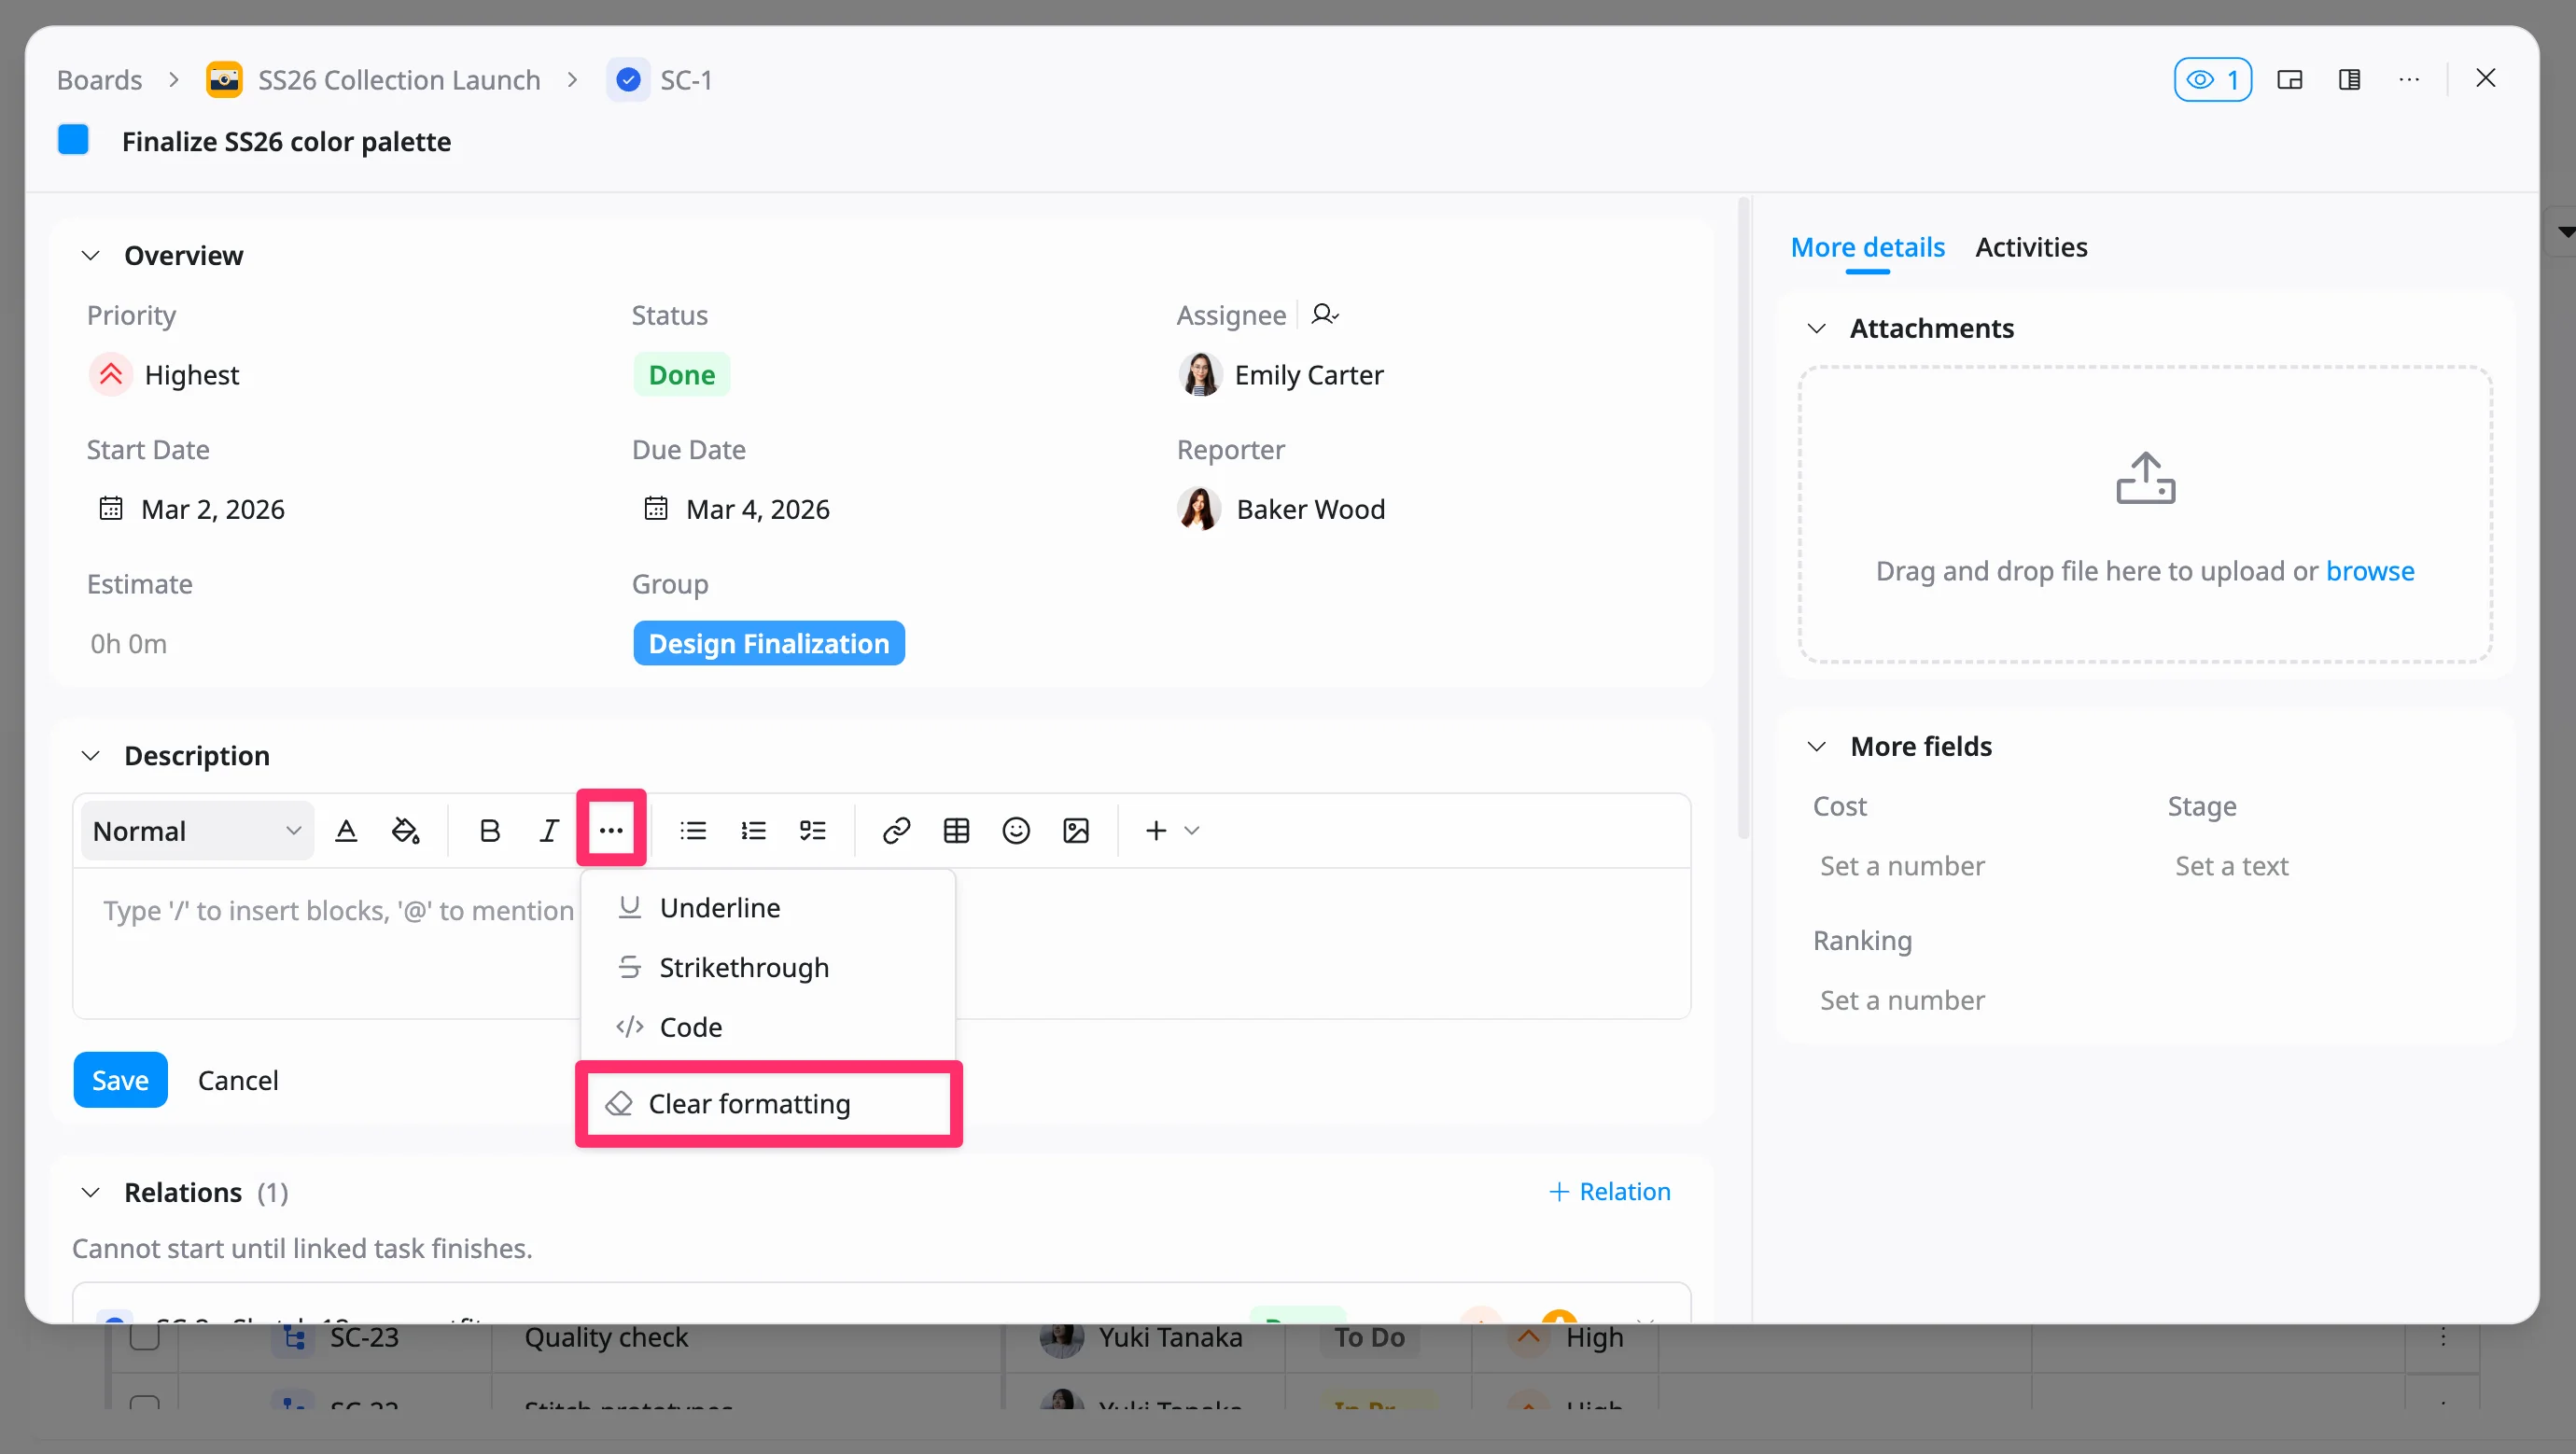Screen dimensions: 2576x1454
Task: Click due date calendar icon
Action: (655, 508)
